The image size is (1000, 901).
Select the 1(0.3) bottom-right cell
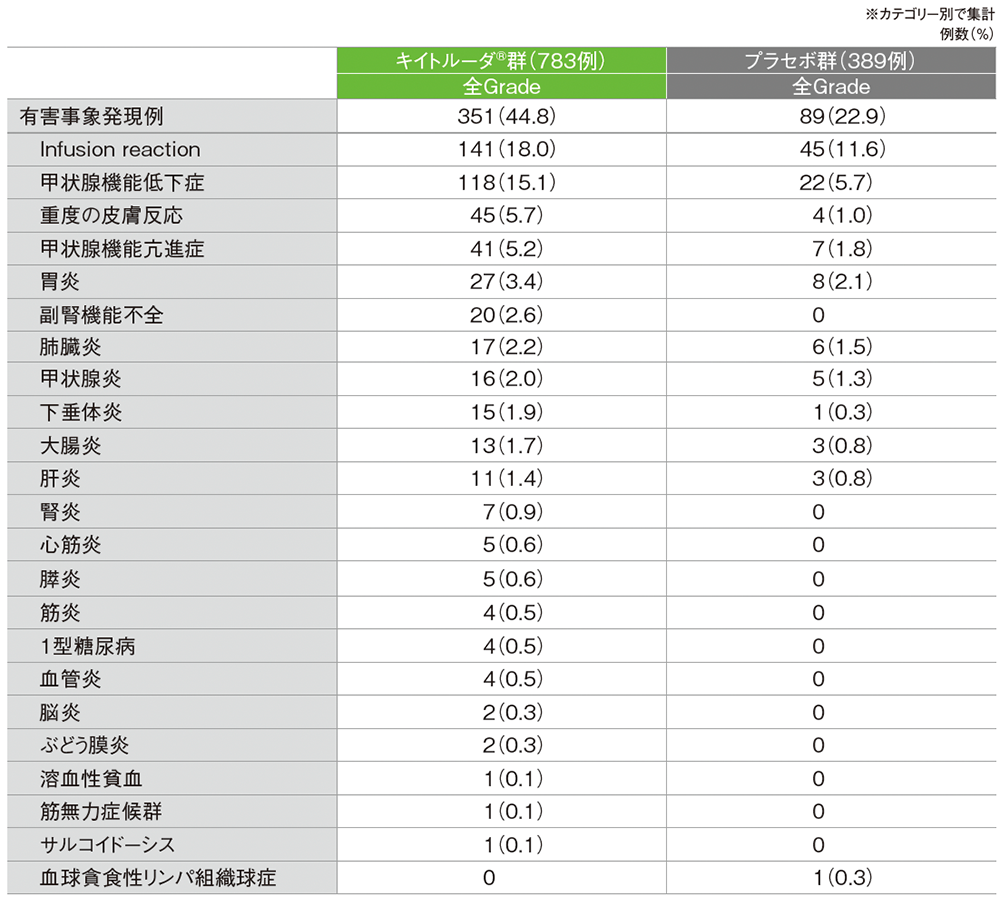(x=830, y=875)
